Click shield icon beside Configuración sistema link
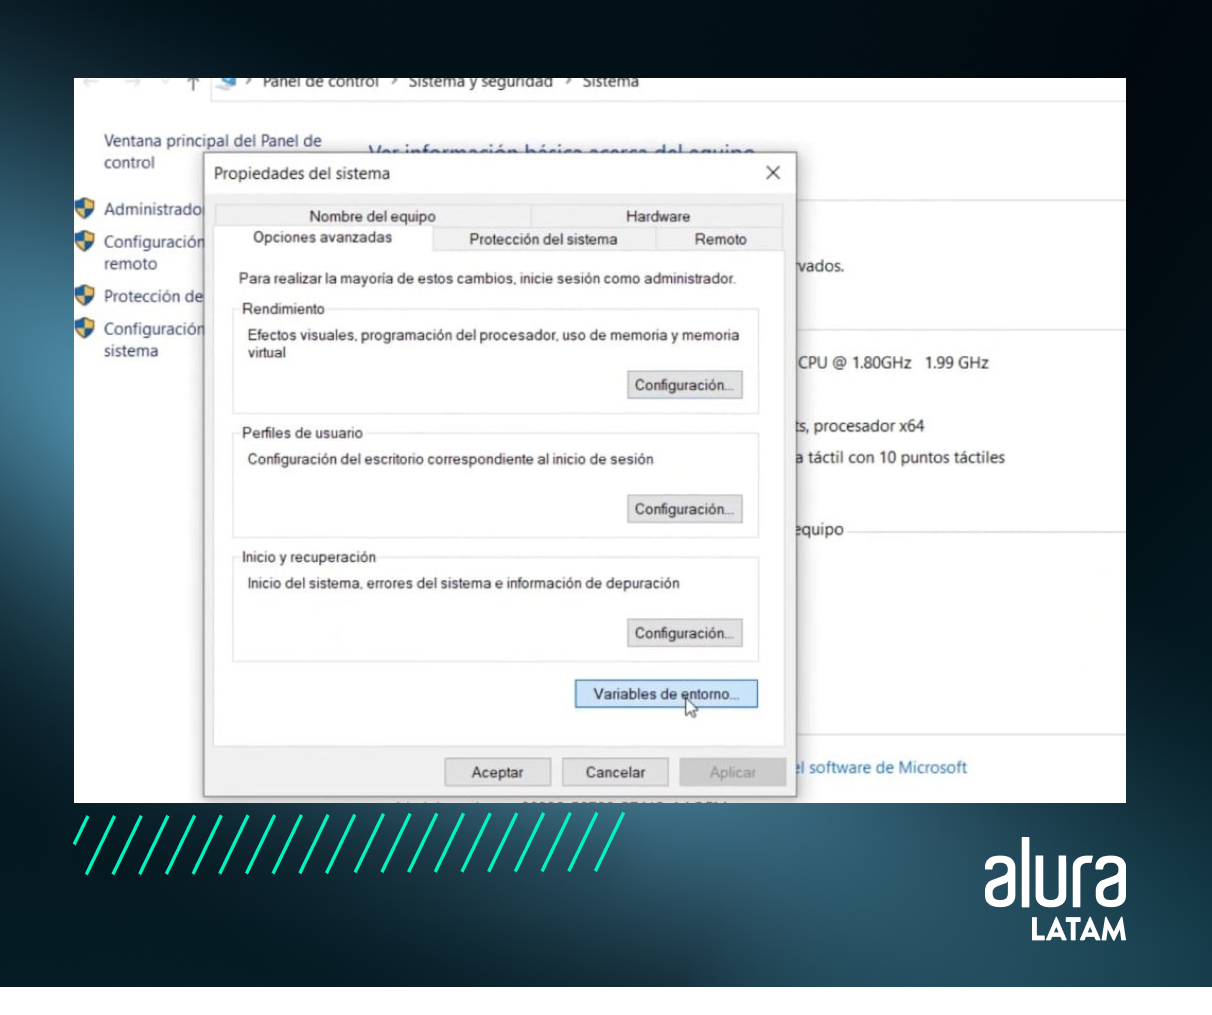Viewport: 1212px width, 1015px height. click(x=85, y=328)
